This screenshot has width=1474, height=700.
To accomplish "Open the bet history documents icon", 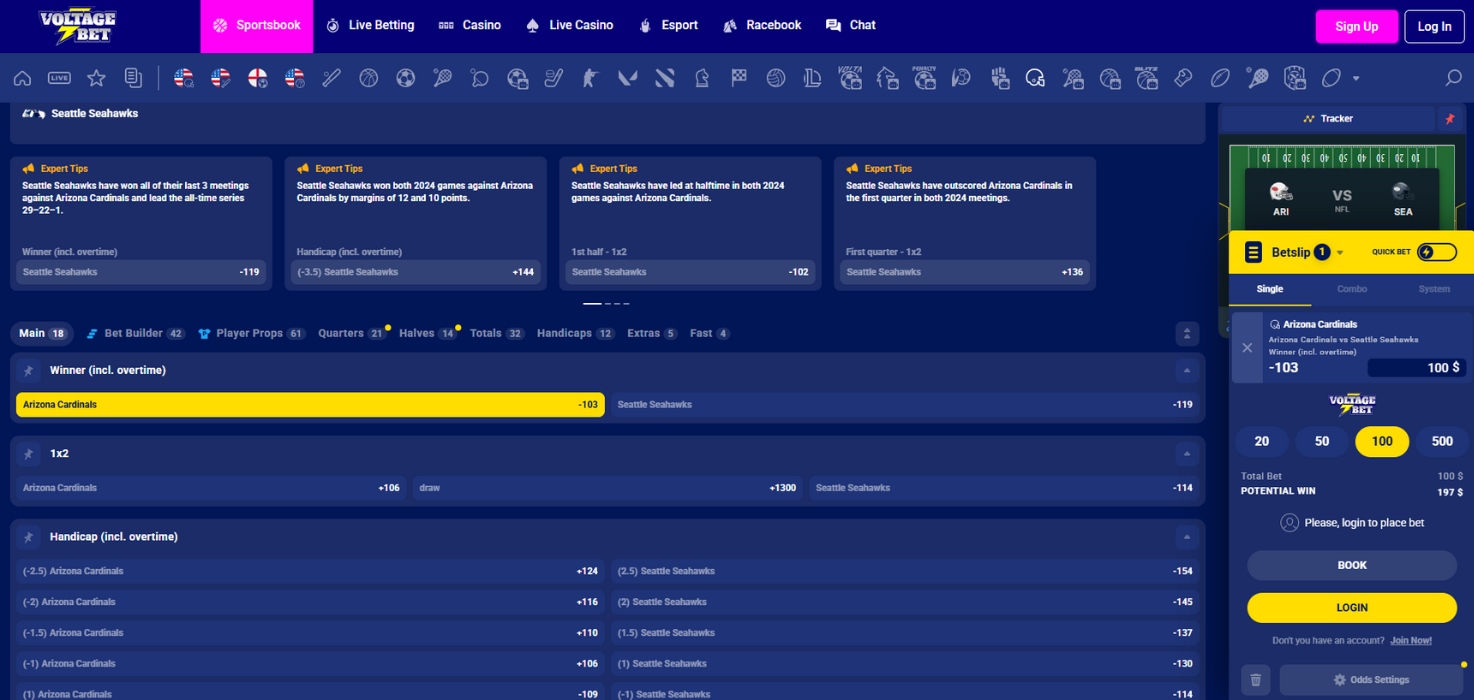I will (x=133, y=78).
